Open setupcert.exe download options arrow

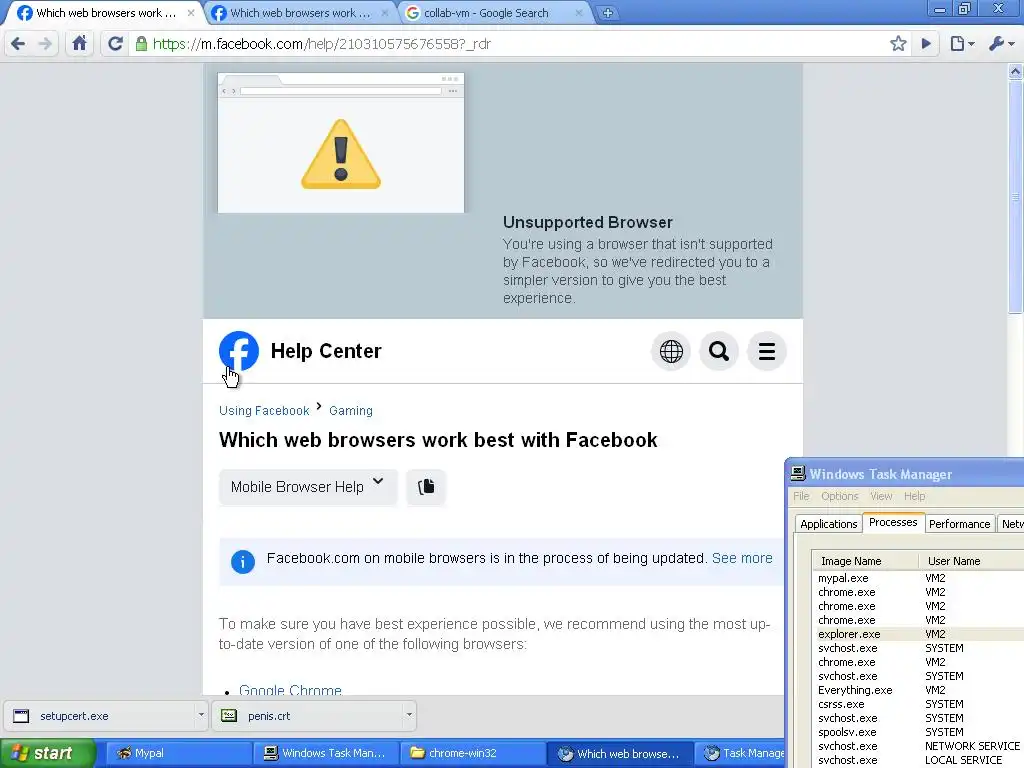coord(200,715)
